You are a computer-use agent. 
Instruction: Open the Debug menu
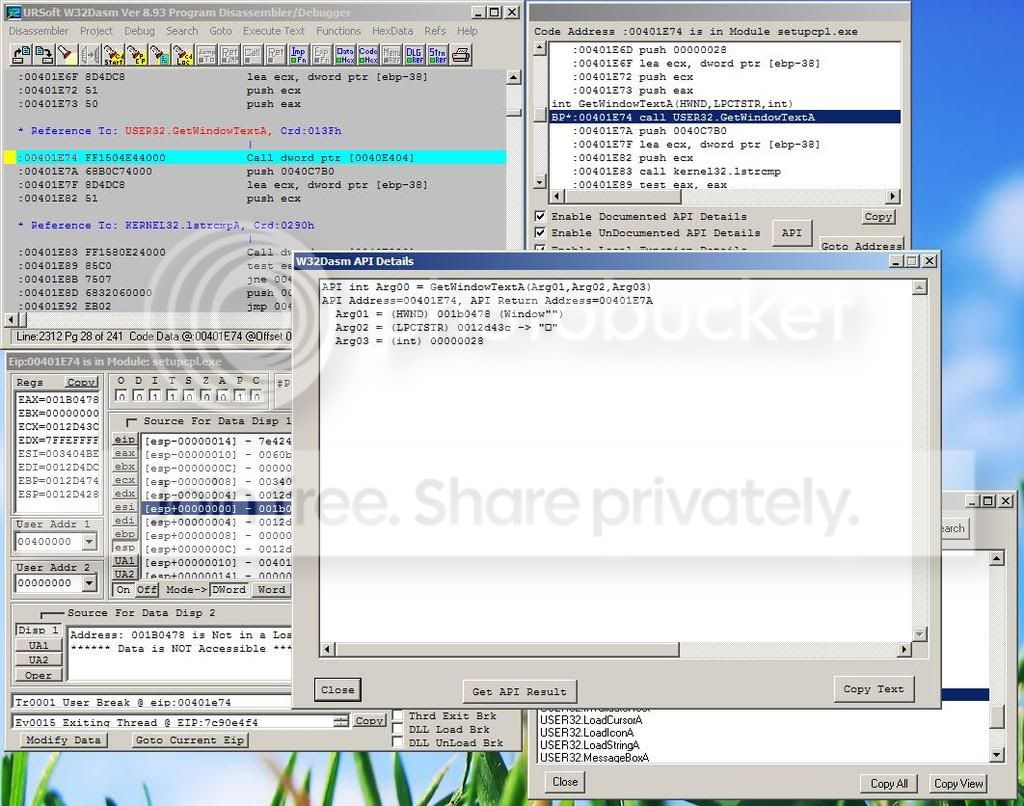(x=140, y=31)
